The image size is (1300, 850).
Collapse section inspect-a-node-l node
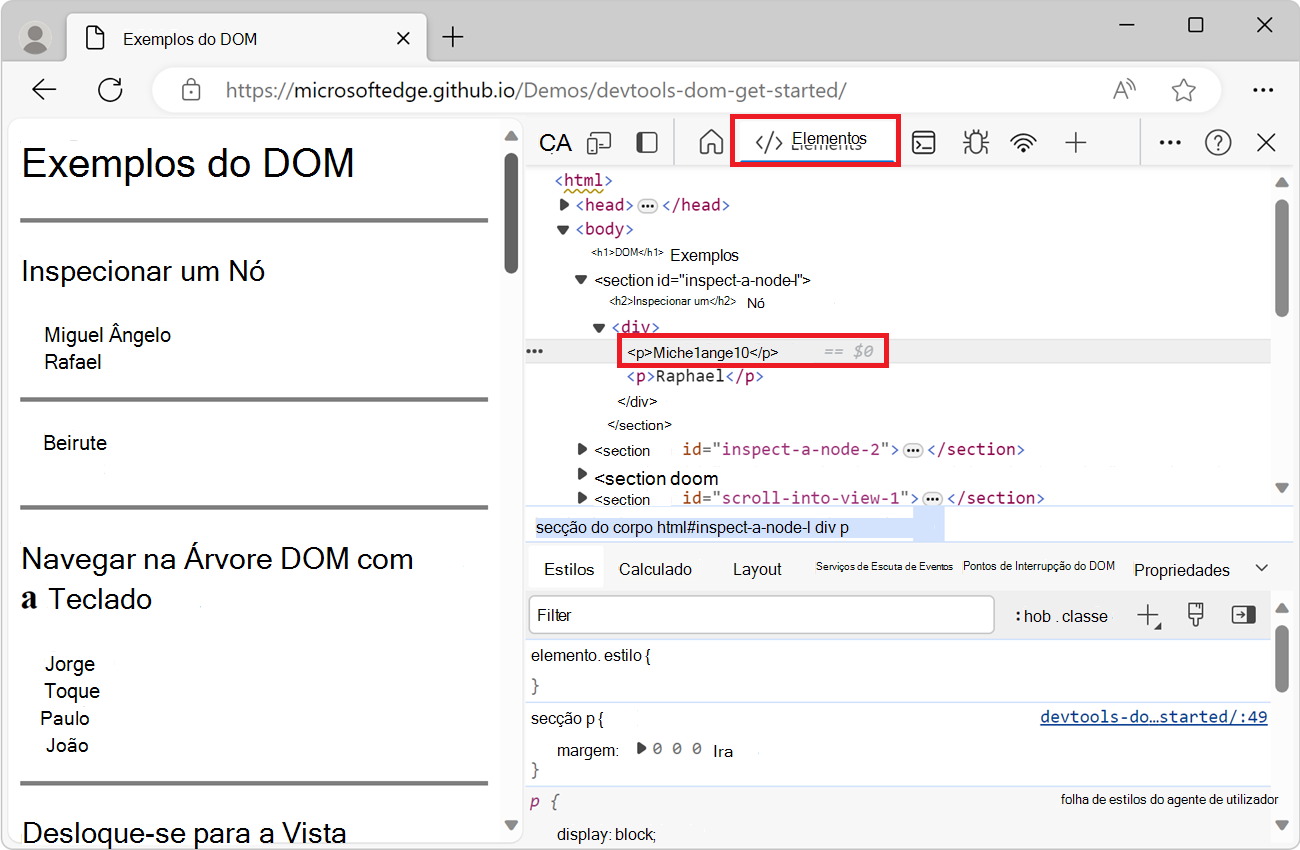coord(581,280)
